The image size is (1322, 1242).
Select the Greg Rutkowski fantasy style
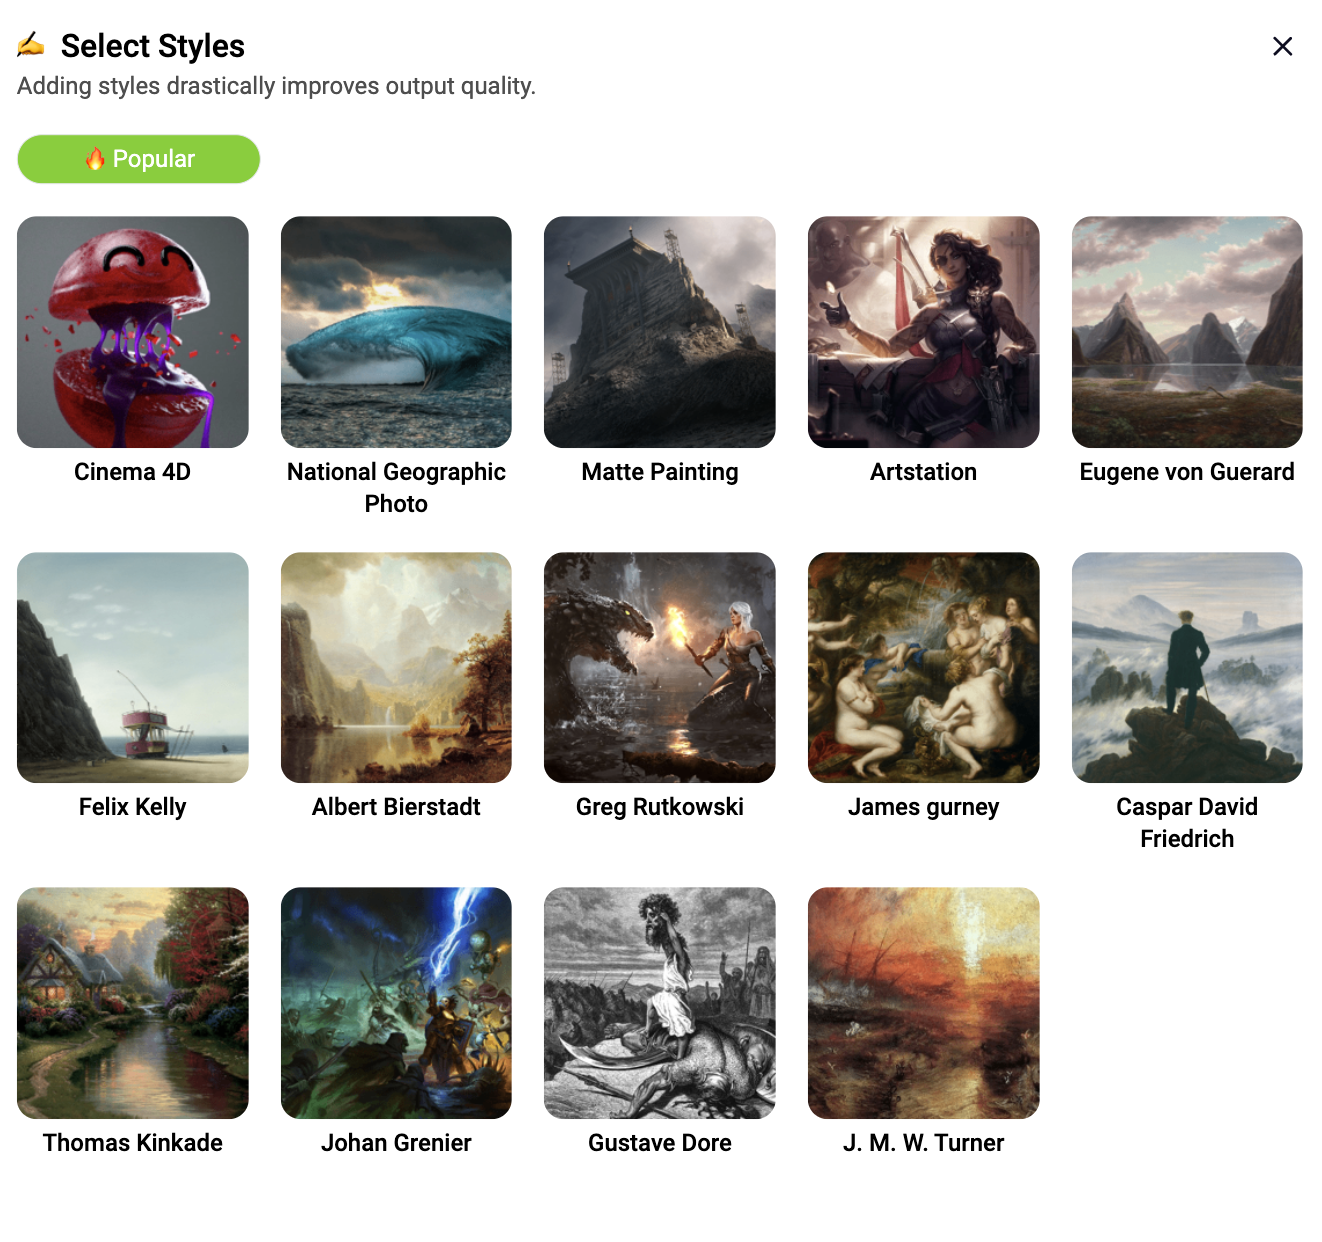[x=659, y=667]
